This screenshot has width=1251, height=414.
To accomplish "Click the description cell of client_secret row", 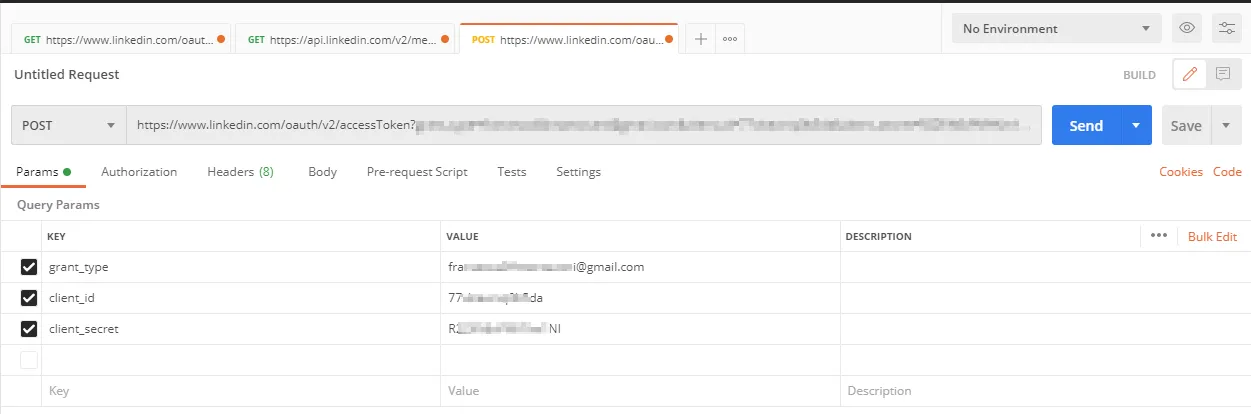I will 1045,329.
